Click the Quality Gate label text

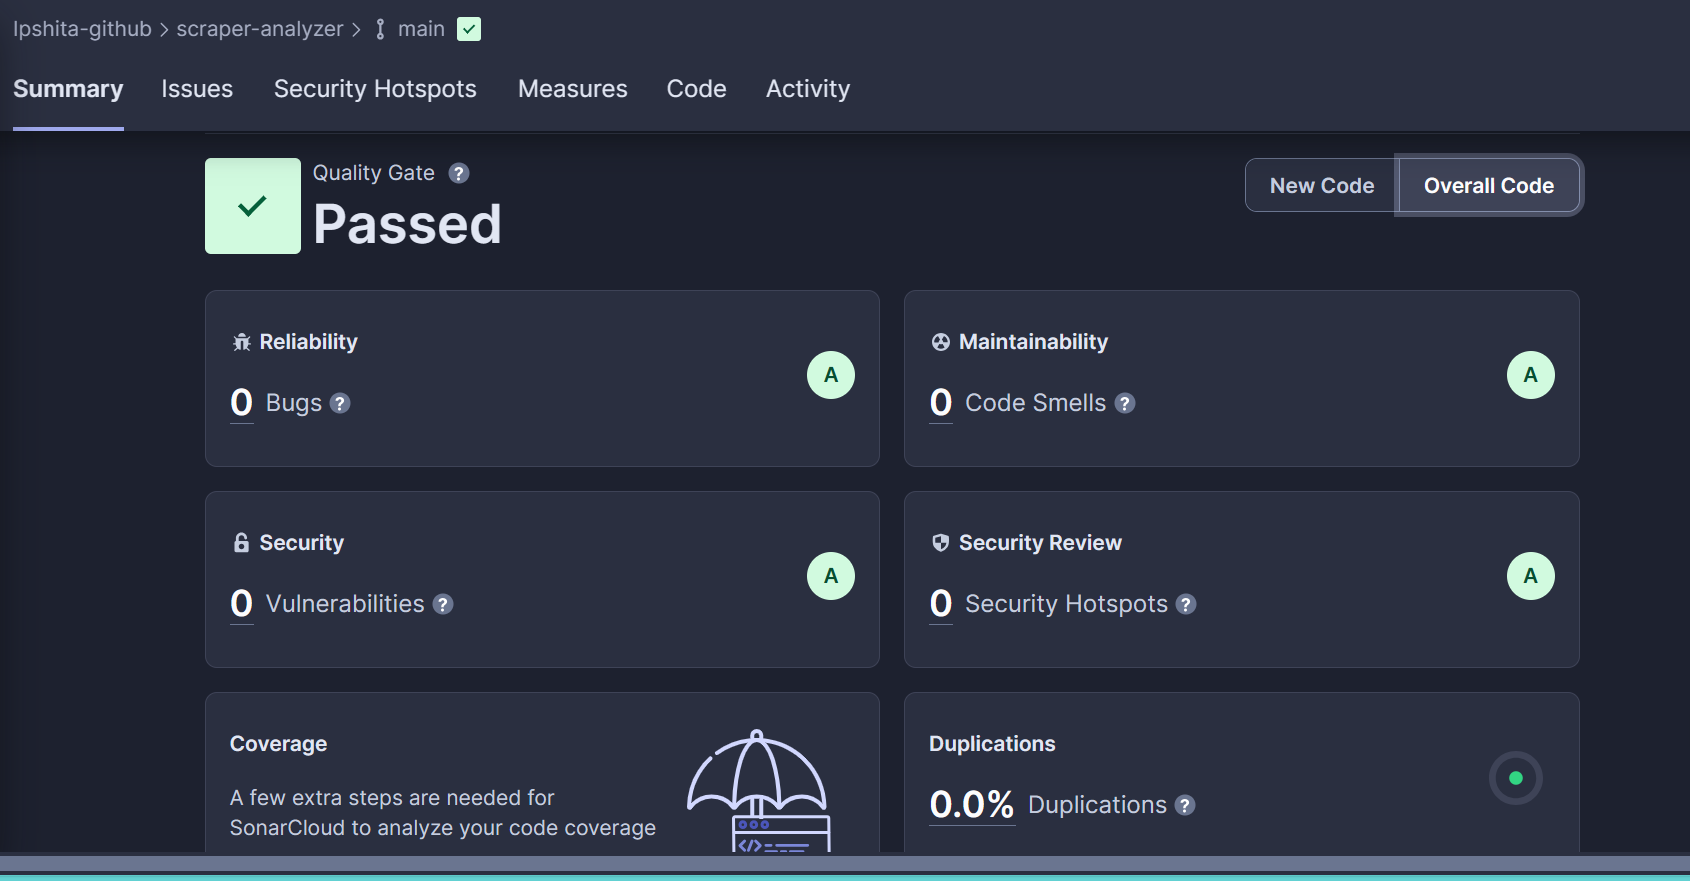click(x=374, y=173)
